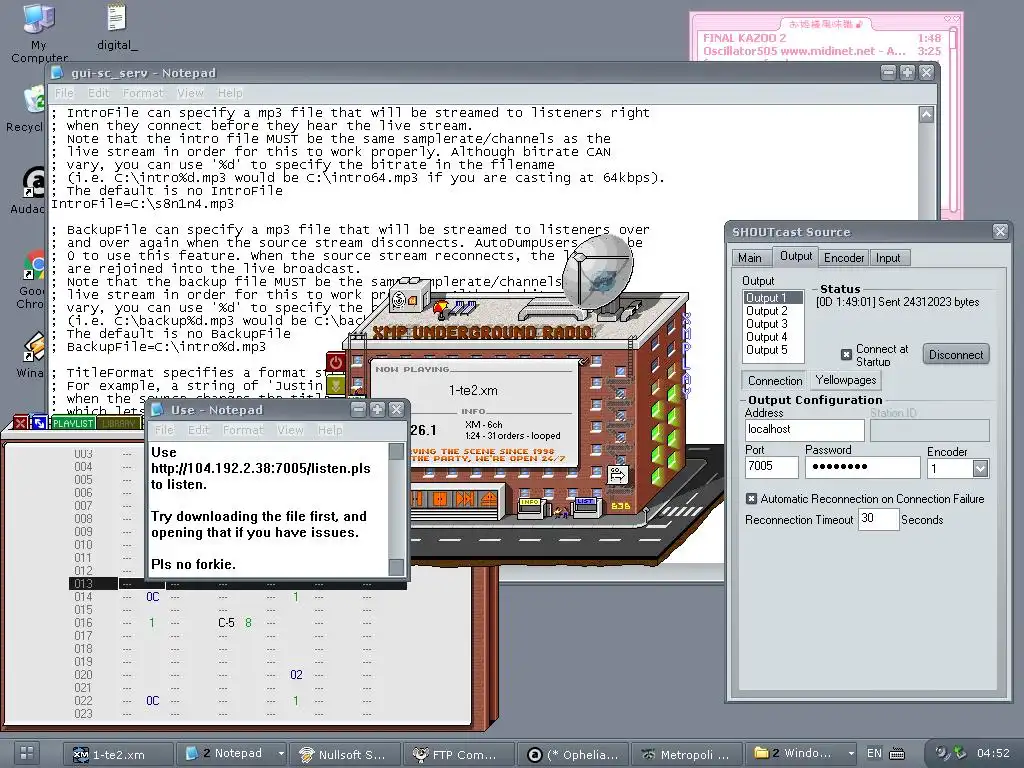Switch to the green PLAYLIST tab
This screenshot has width=1024, height=768.
73,423
